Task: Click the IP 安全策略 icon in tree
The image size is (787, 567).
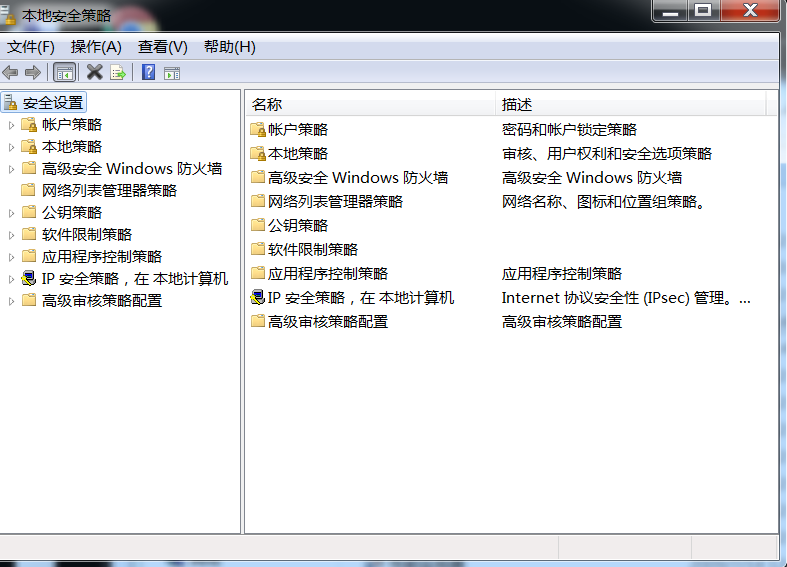Action: click(x=29, y=278)
